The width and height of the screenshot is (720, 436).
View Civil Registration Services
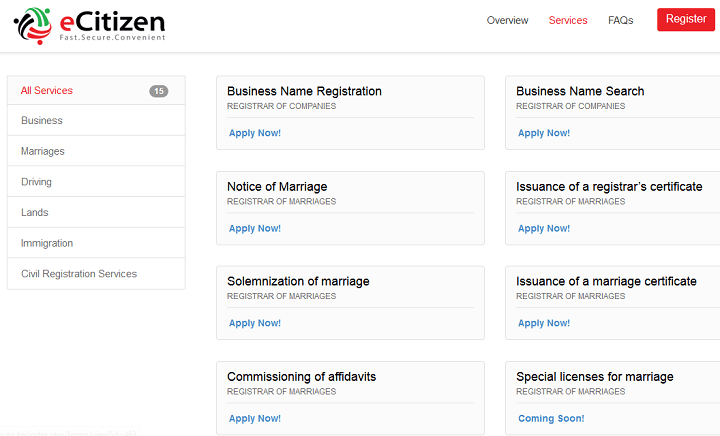[96, 274]
